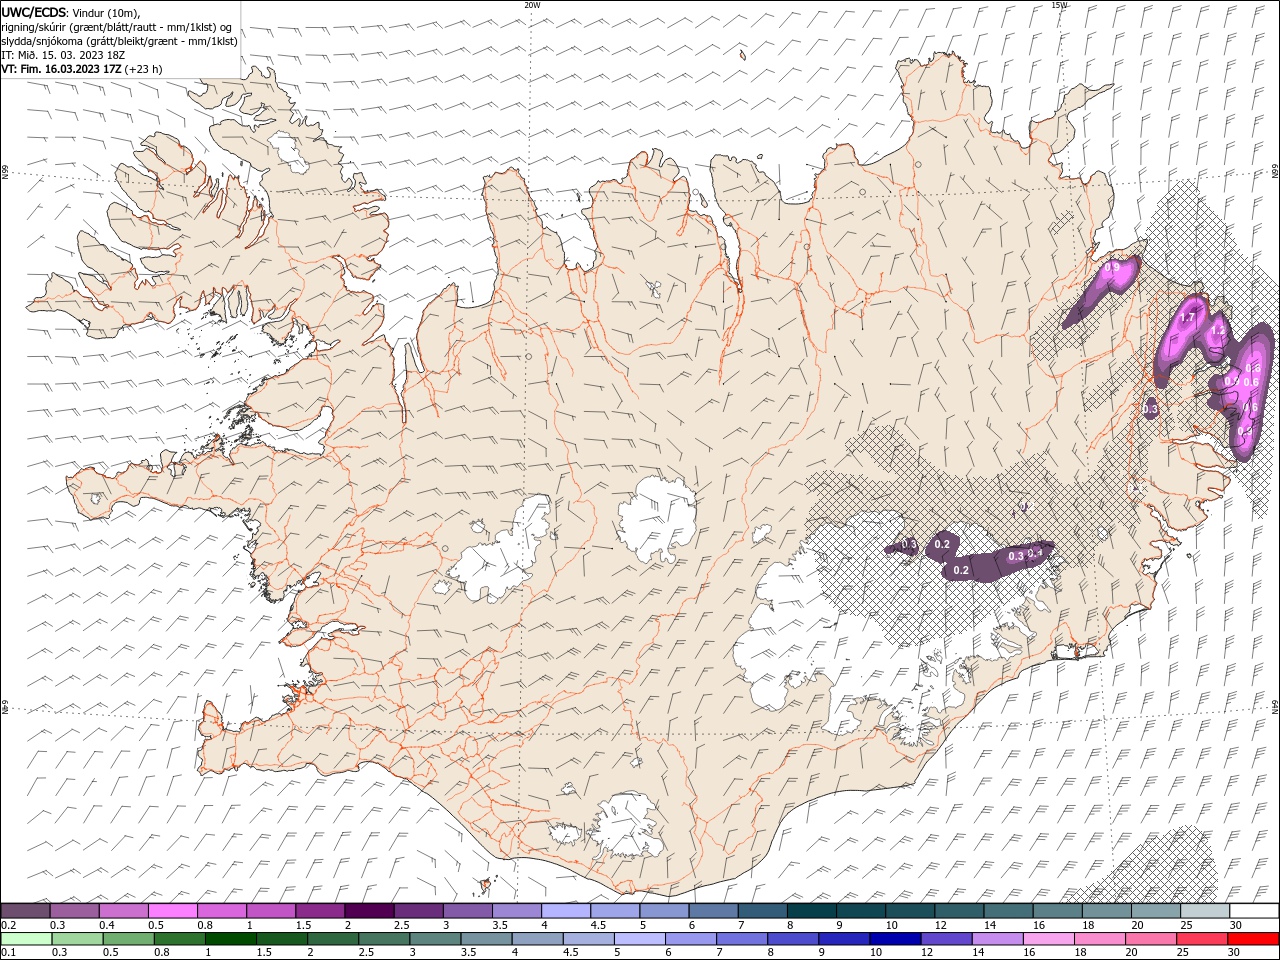
Task: Click the snow legend swatch between 0.2 and 0.3
Action: pos(25,911)
